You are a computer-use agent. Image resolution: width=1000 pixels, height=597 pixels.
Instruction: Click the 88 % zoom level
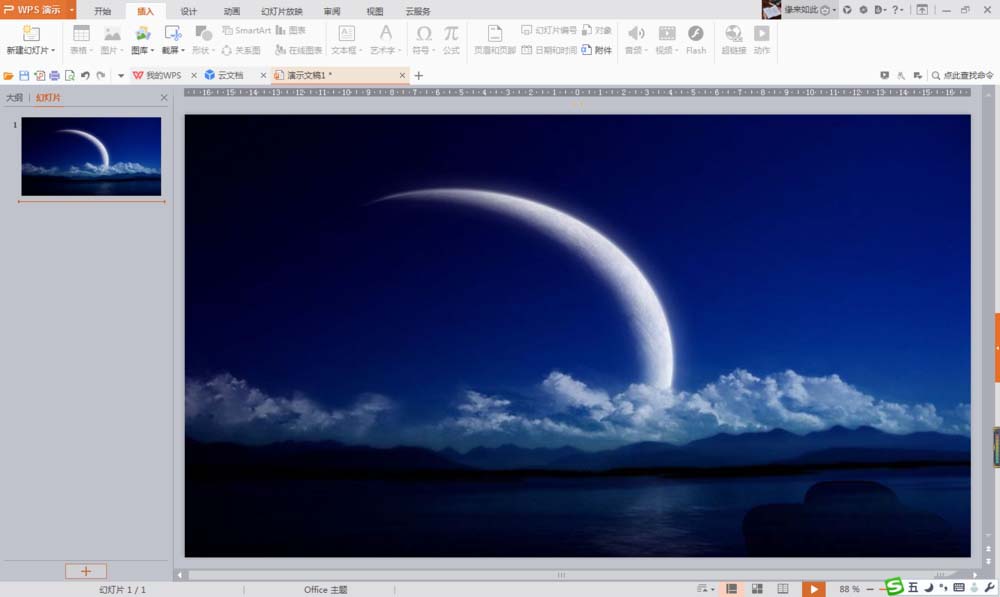click(849, 589)
